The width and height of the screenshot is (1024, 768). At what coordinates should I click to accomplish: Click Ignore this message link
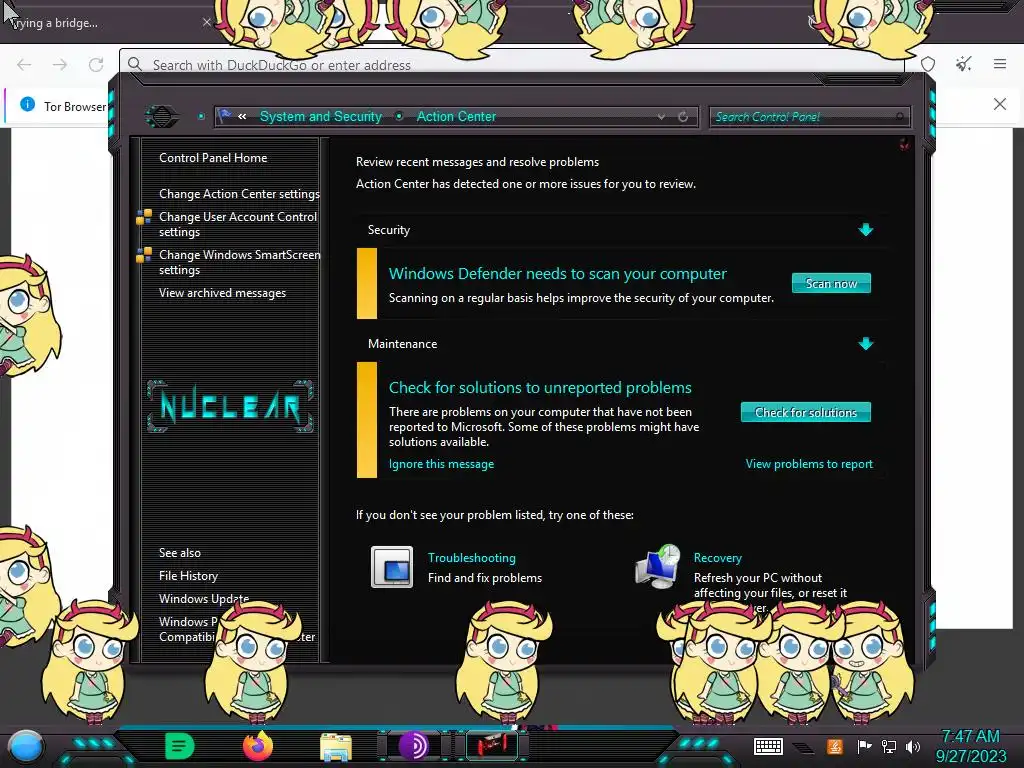pyautogui.click(x=441, y=464)
